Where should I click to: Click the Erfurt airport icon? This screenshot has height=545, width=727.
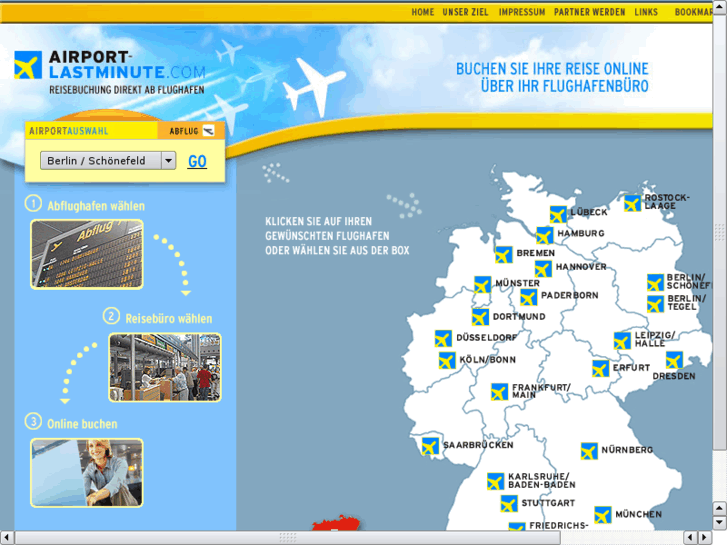click(x=600, y=369)
